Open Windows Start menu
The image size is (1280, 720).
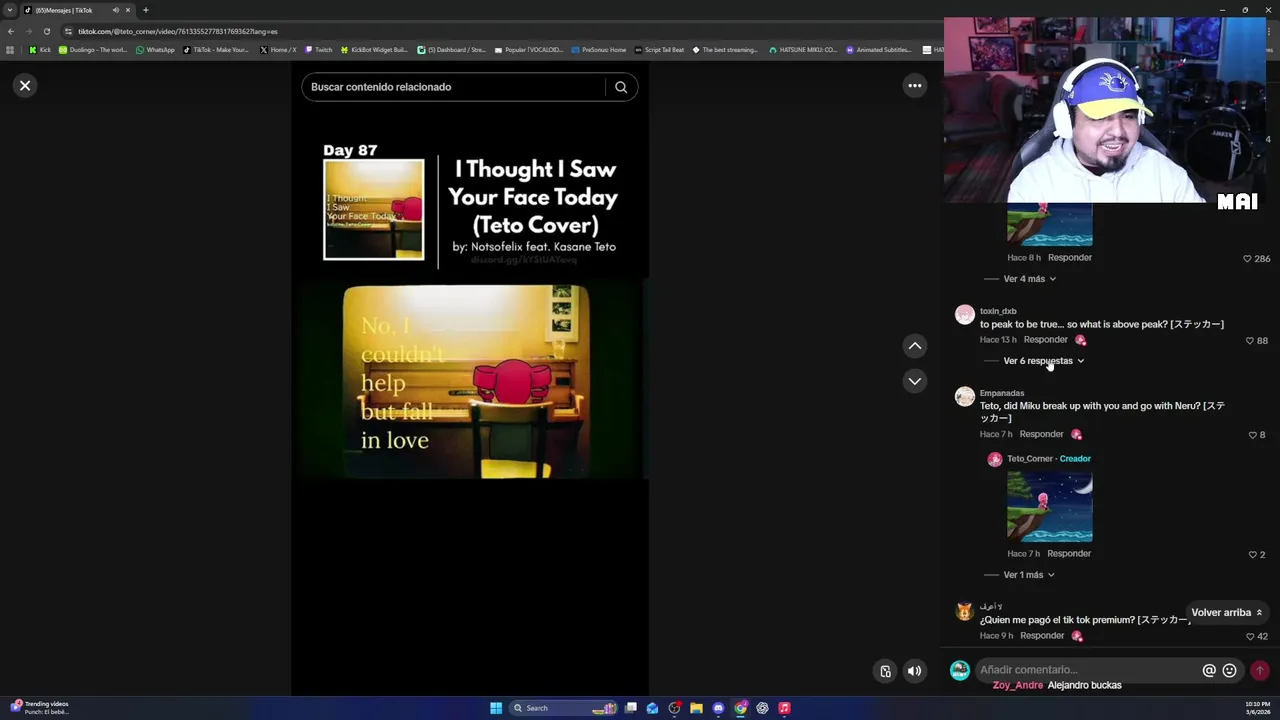(x=496, y=708)
